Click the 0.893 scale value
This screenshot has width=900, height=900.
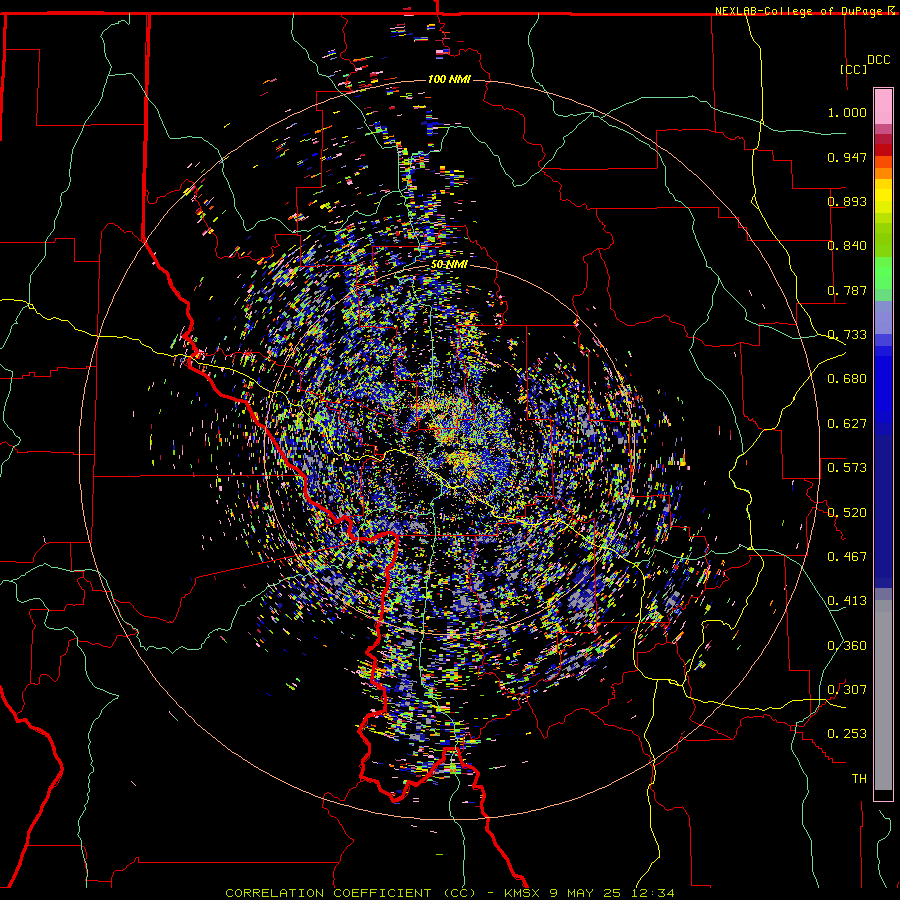[x=847, y=201]
